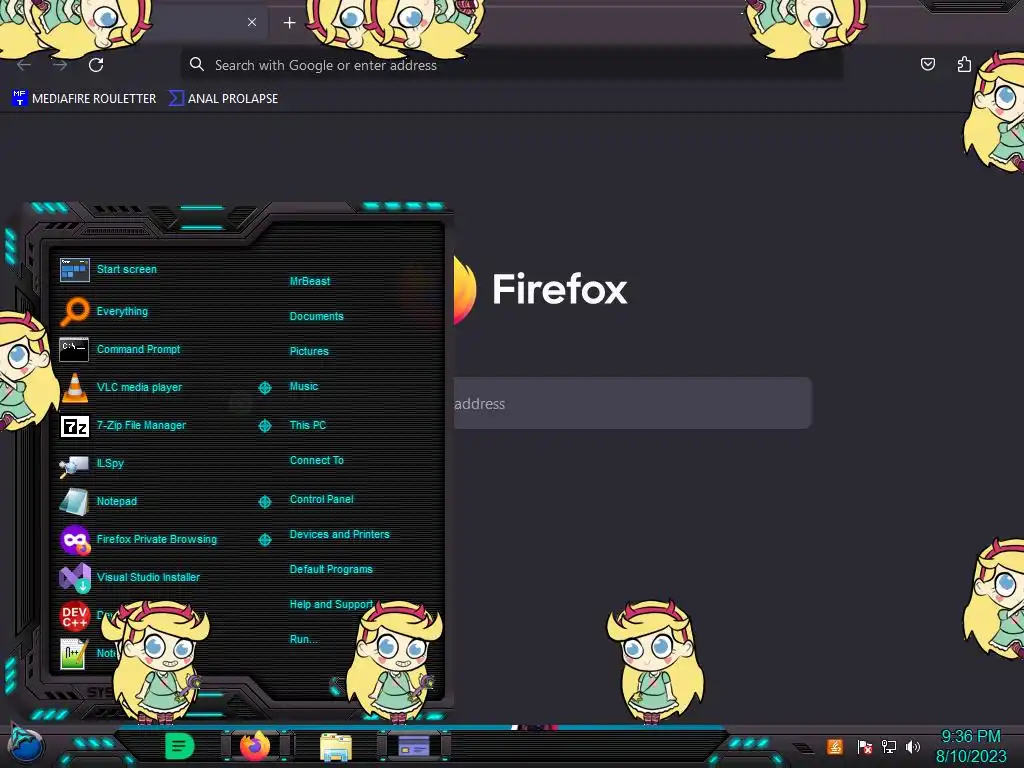The image size is (1024, 768).
Task: Open Firefox extensions menu
Action: click(x=965, y=64)
